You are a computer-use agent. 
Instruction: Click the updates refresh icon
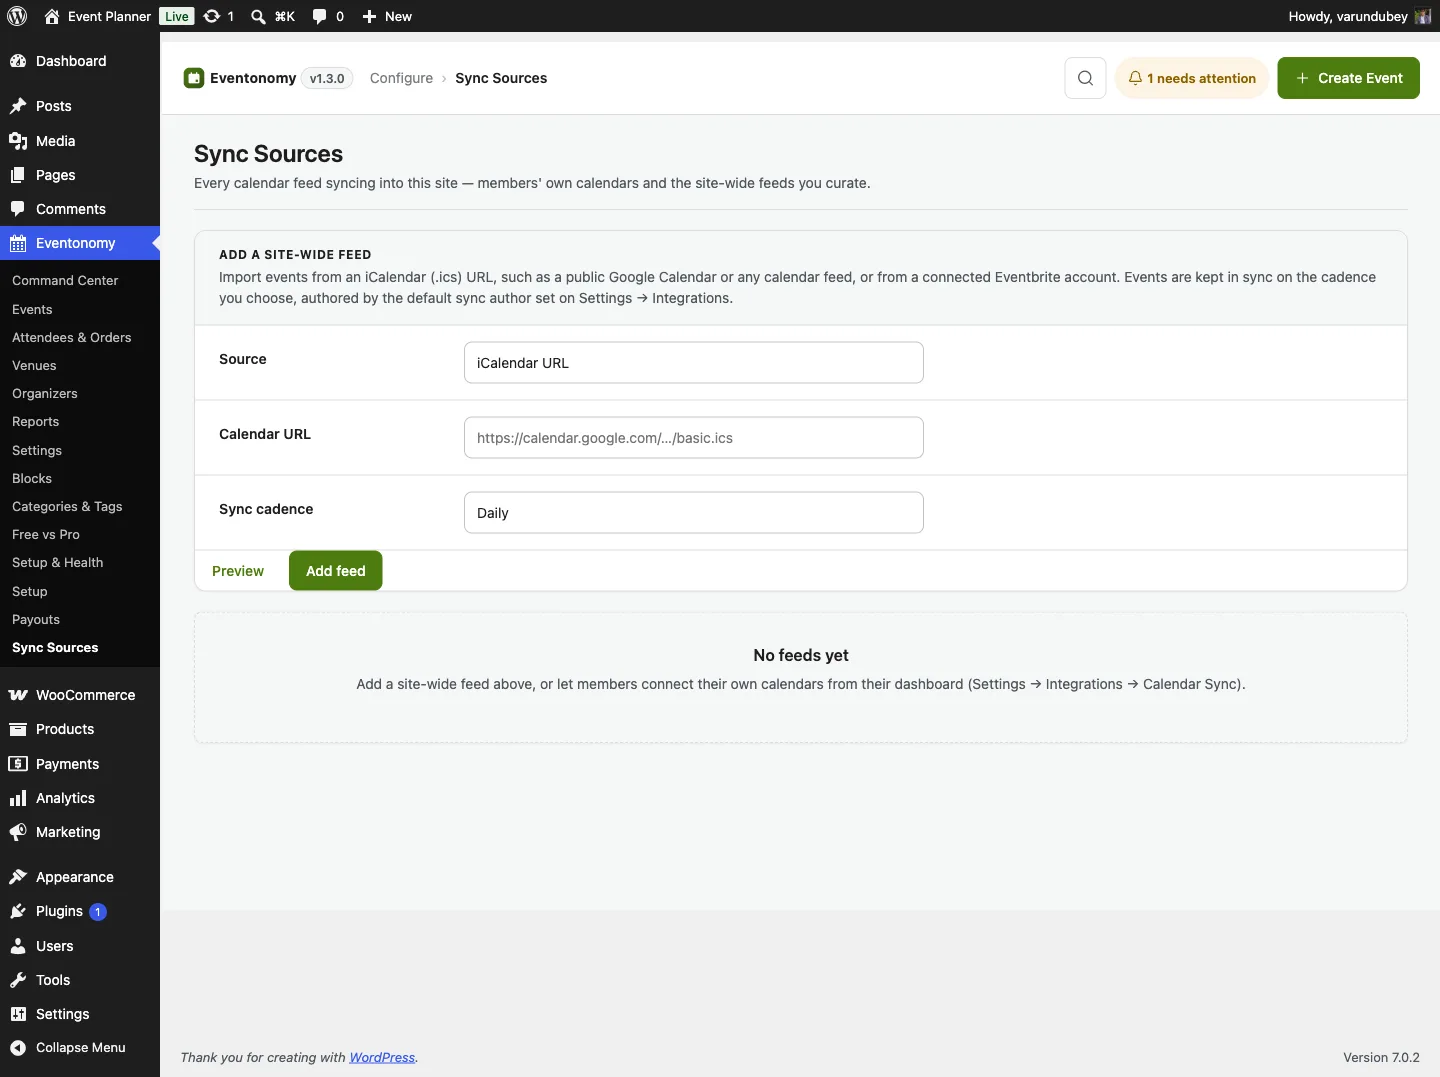212,16
